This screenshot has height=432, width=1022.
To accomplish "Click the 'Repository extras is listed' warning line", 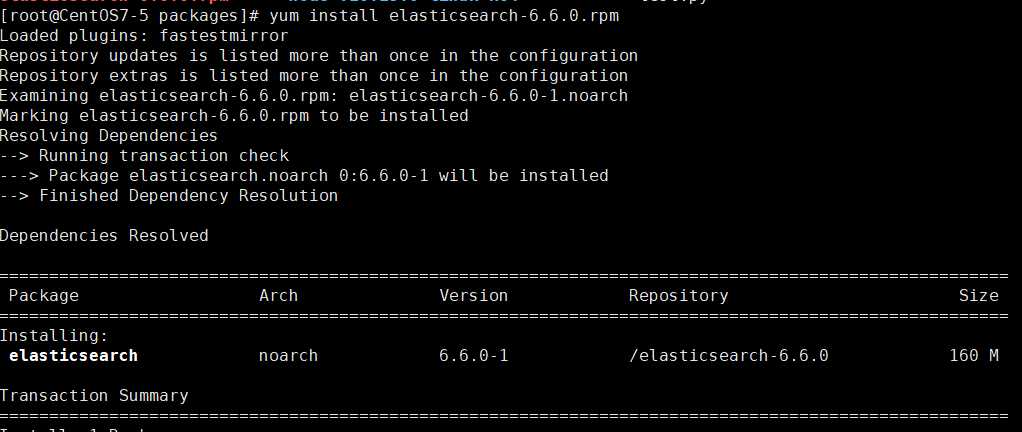I will coord(314,76).
